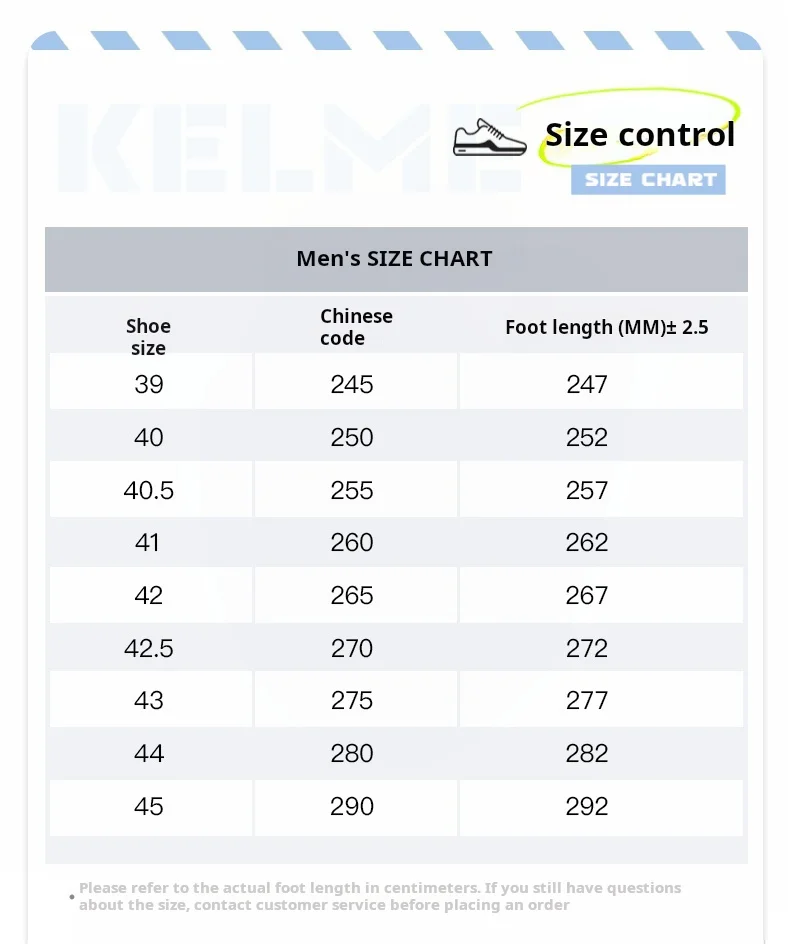Select shoe size 39 cell
Image resolution: width=790 pixels, height=944 pixels.
(149, 384)
